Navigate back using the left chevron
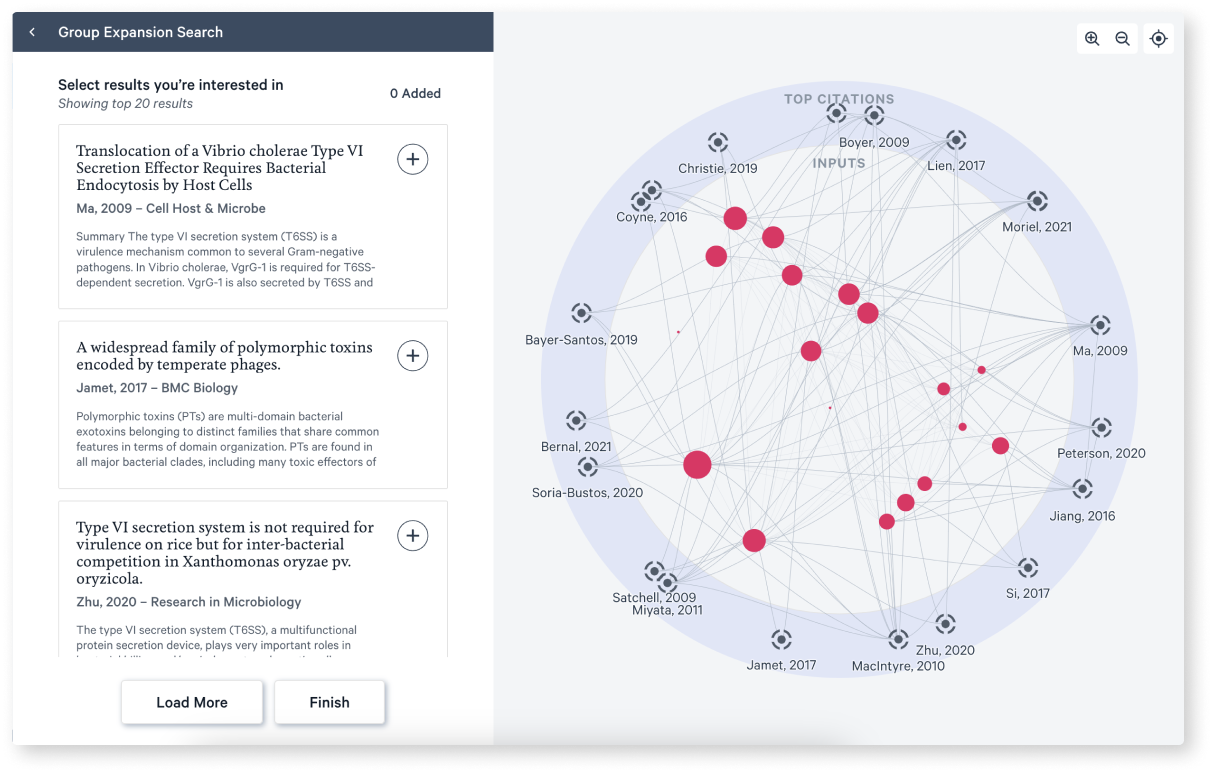This screenshot has height=773, width=1212. coord(32,32)
